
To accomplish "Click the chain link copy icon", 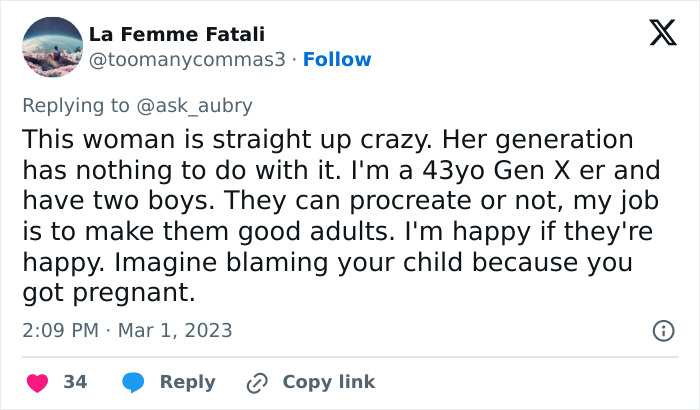I will 257,382.
